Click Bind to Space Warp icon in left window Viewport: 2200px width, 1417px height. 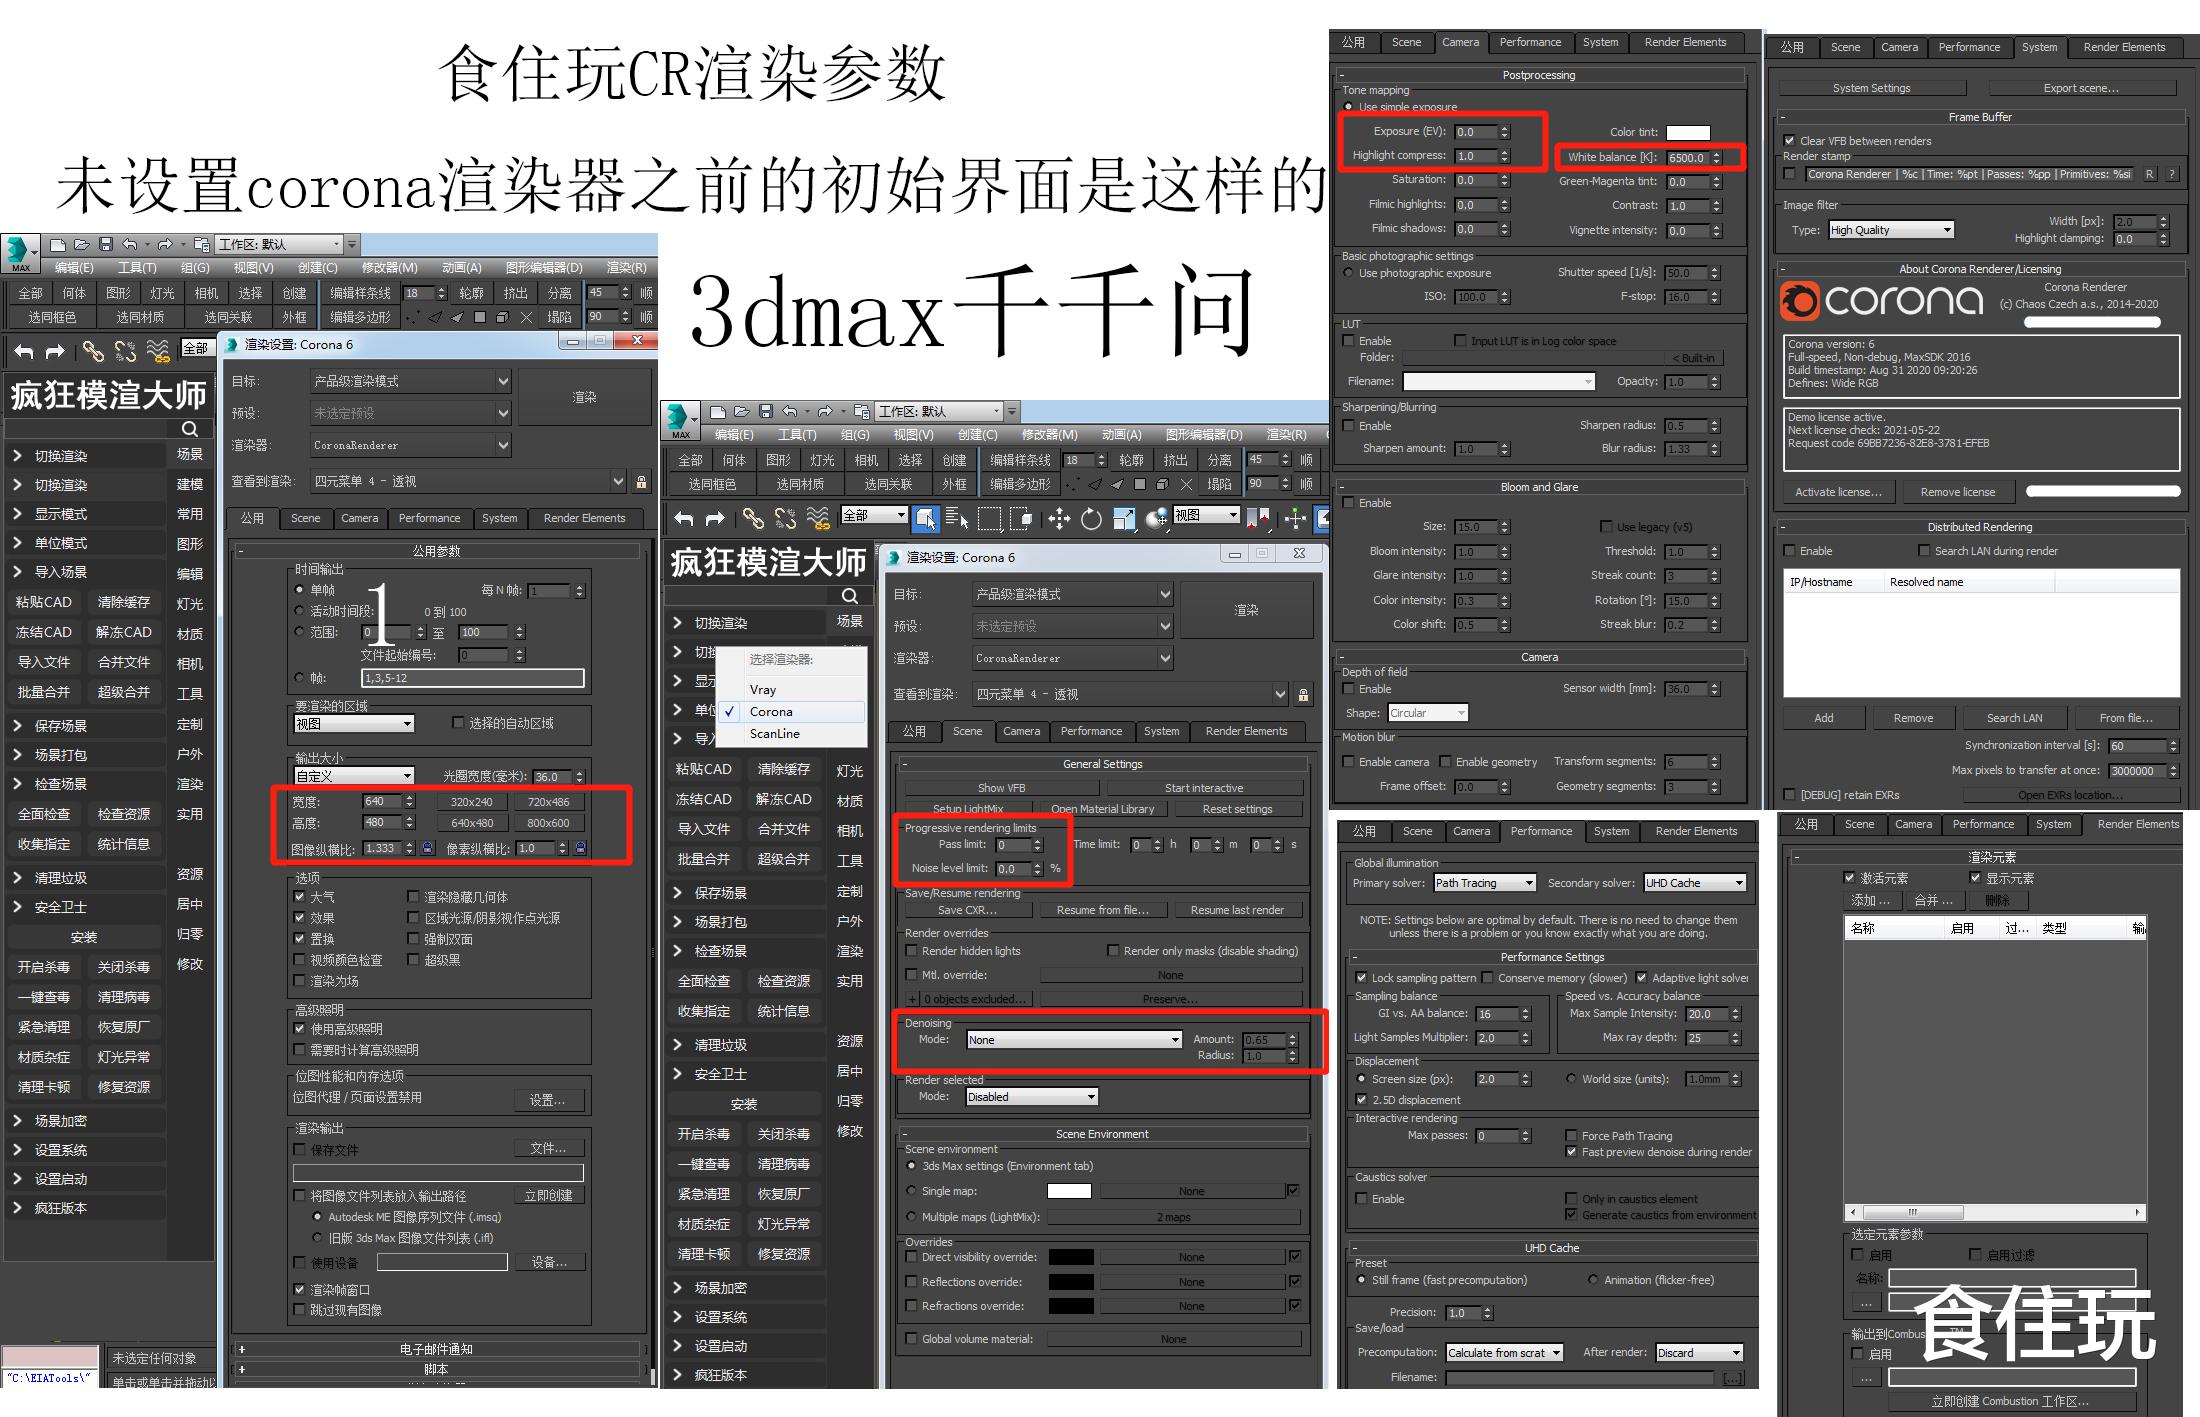158,351
